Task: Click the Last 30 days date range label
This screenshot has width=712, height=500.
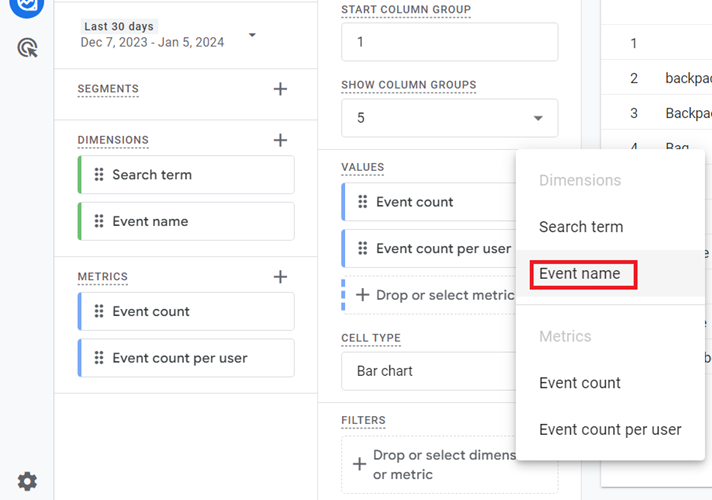Action: tap(119, 26)
